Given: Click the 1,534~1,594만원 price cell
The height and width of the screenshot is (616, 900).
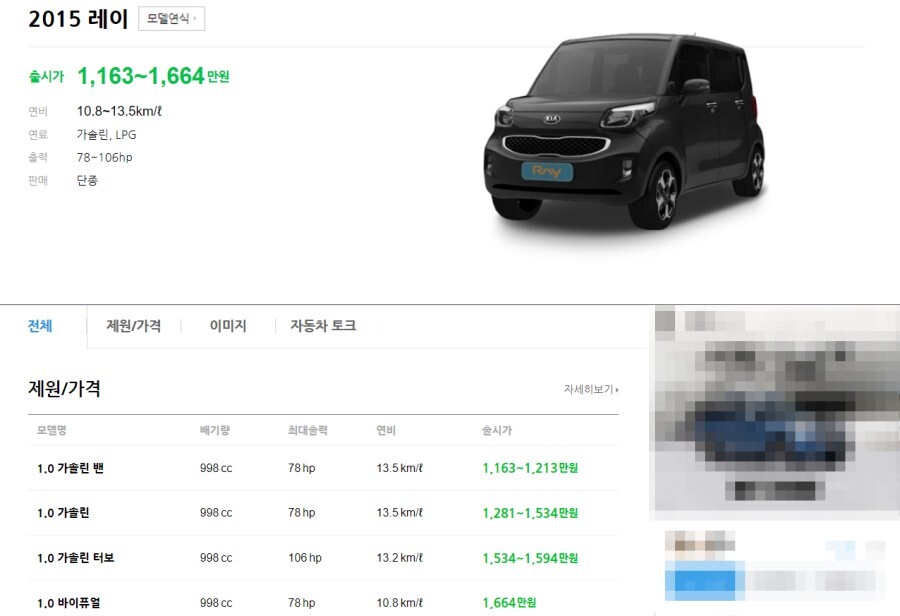Looking at the screenshot, I should click(530, 558).
